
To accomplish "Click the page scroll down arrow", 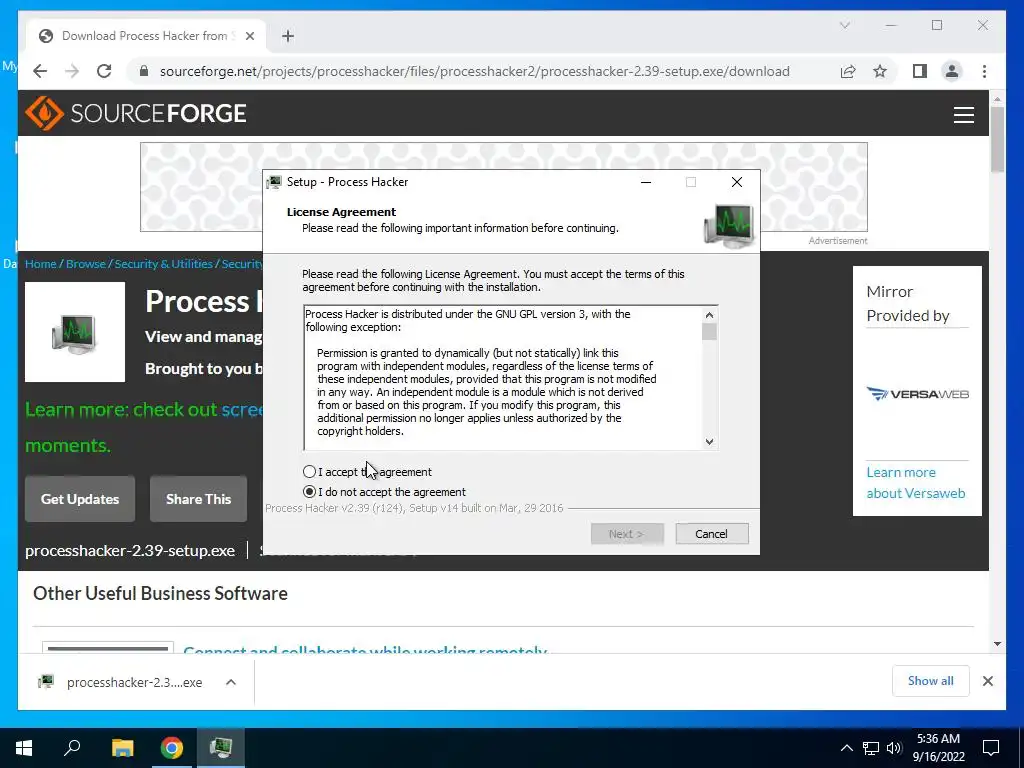I will coord(997,643).
